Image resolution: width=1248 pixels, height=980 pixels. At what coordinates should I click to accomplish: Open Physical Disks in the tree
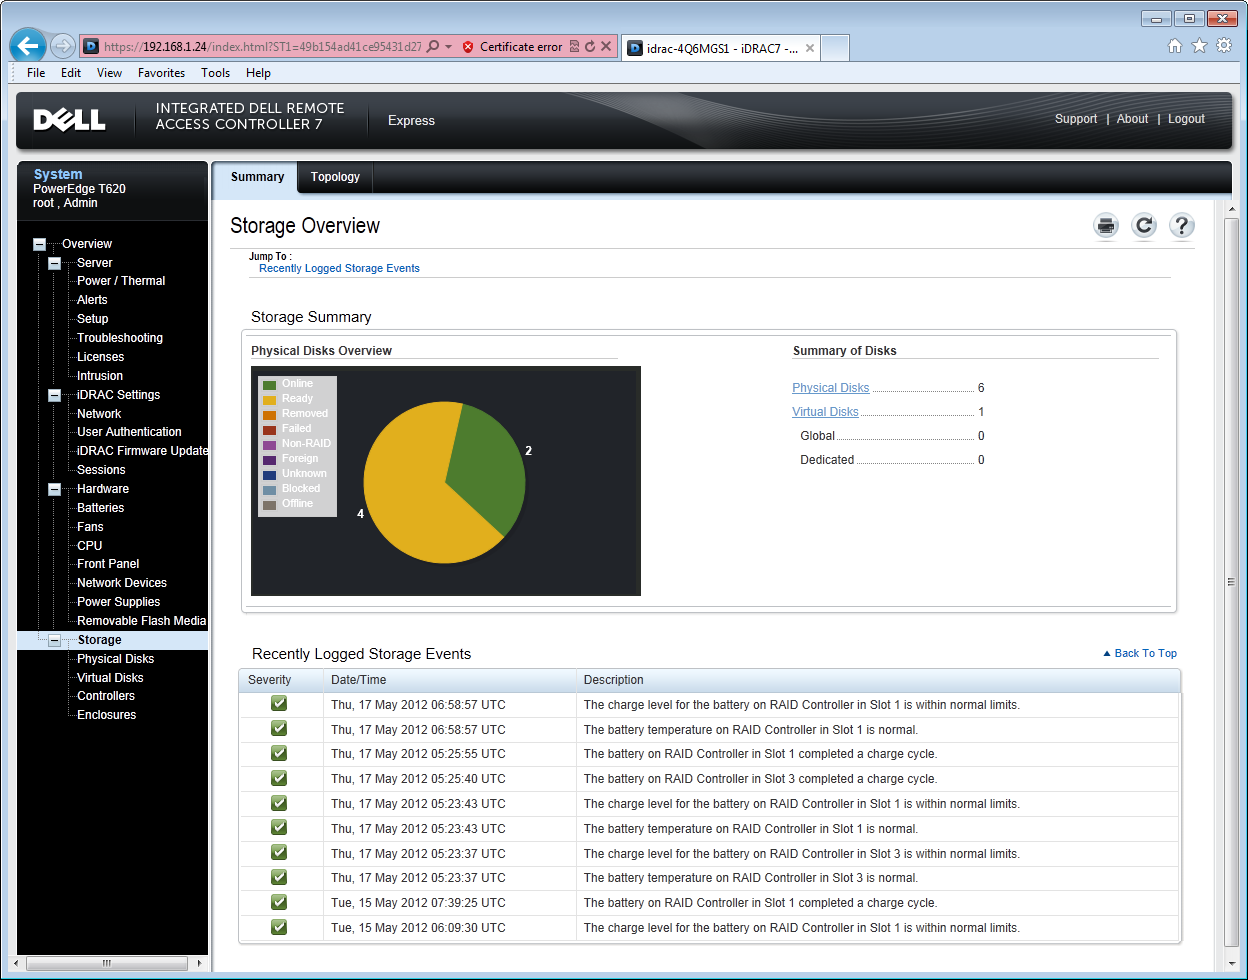click(116, 659)
